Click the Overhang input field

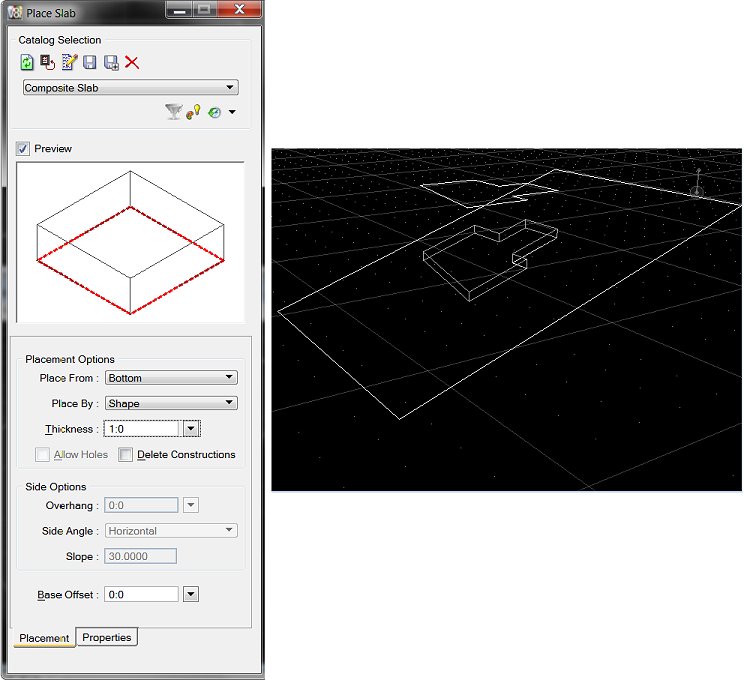point(141,505)
